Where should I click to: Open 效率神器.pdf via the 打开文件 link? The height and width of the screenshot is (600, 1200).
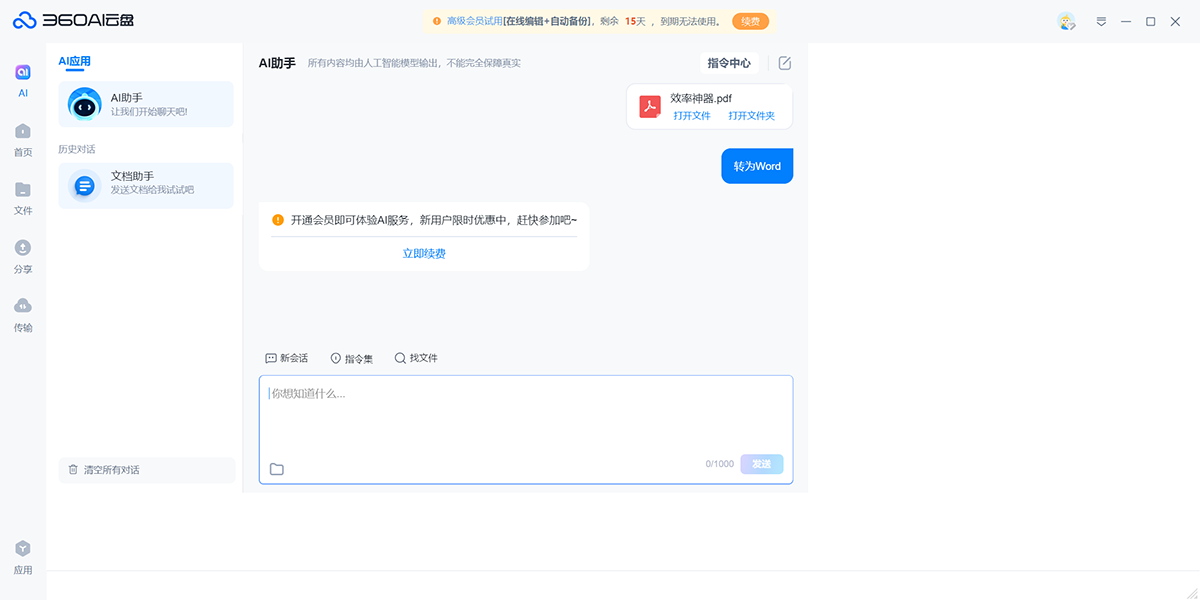692,115
